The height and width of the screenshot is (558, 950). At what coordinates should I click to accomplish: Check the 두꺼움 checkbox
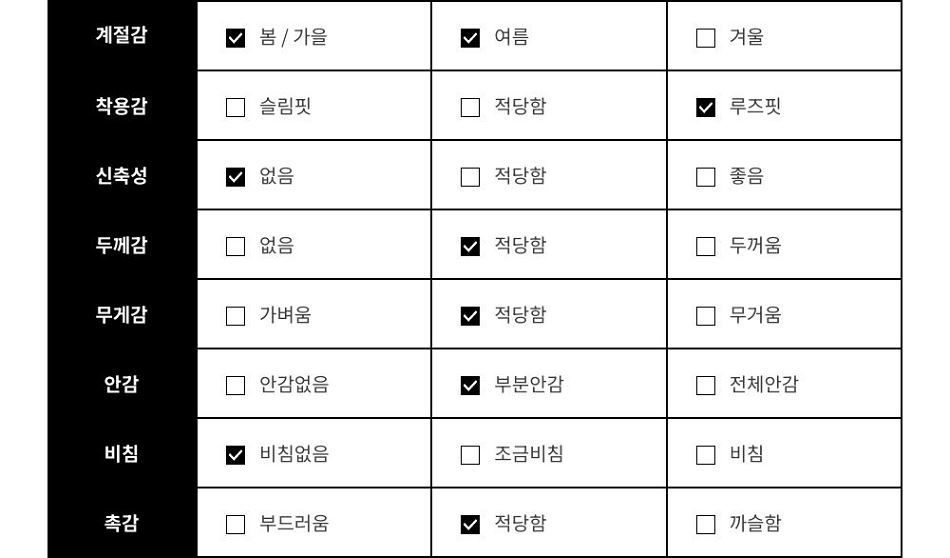pyautogui.click(x=705, y=247)
